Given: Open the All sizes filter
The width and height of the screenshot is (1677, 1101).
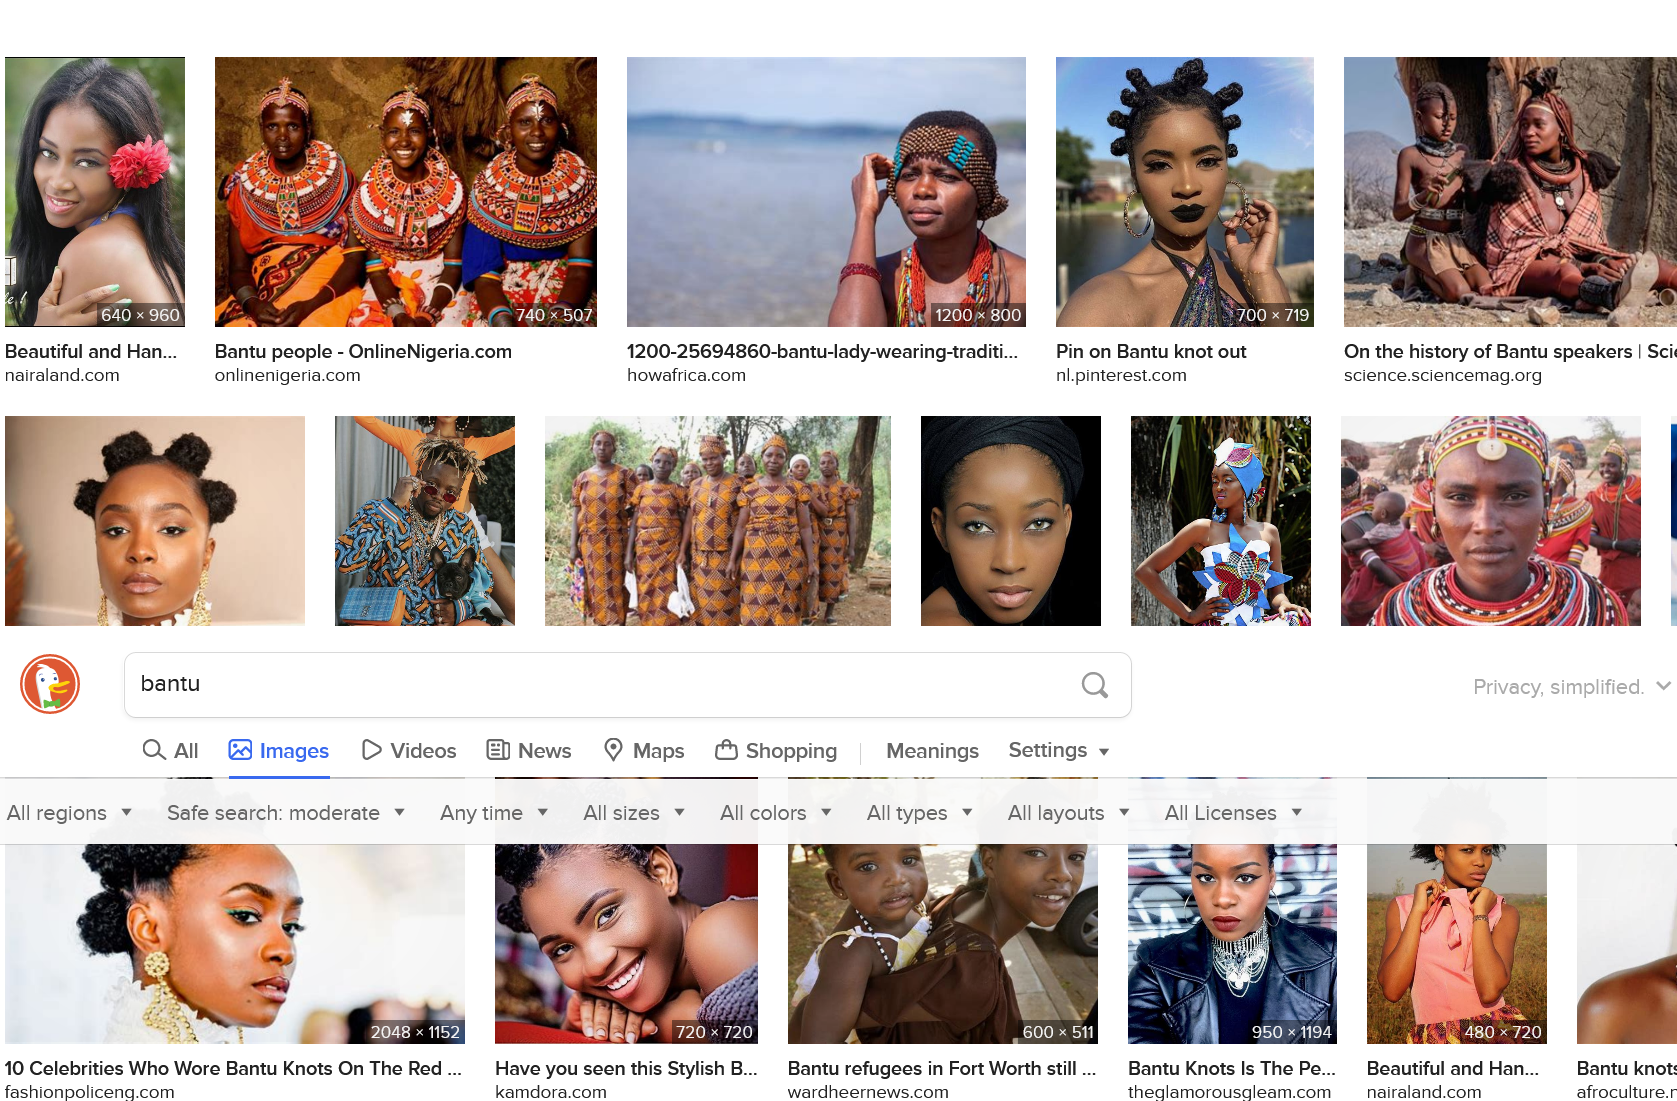Looking at the screenshot, I should tap(634, 812).
